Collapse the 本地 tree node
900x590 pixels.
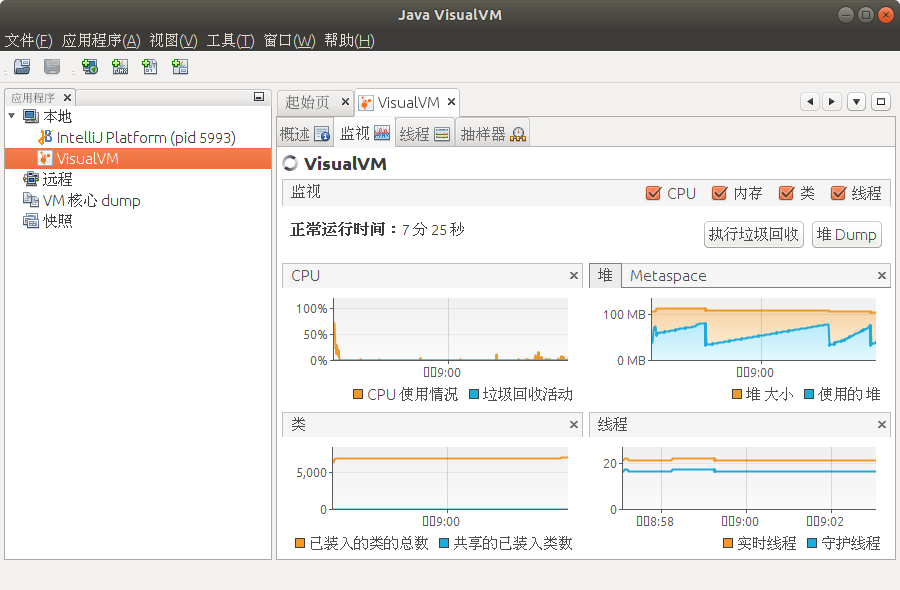11,116
